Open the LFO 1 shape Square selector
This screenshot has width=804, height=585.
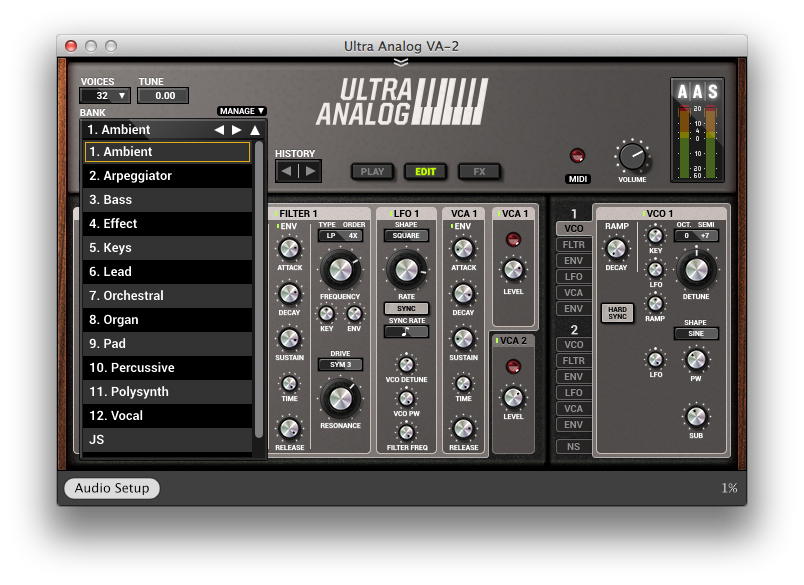pyautogui.click(x=406, y=236)
